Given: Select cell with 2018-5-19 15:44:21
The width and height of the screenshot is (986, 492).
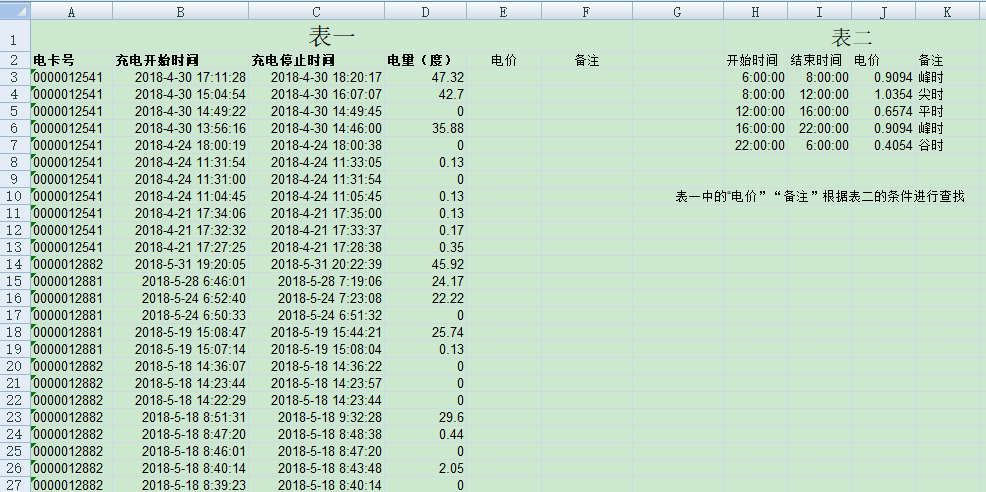Looking at the screenshot, I should (x=316, y=332).
